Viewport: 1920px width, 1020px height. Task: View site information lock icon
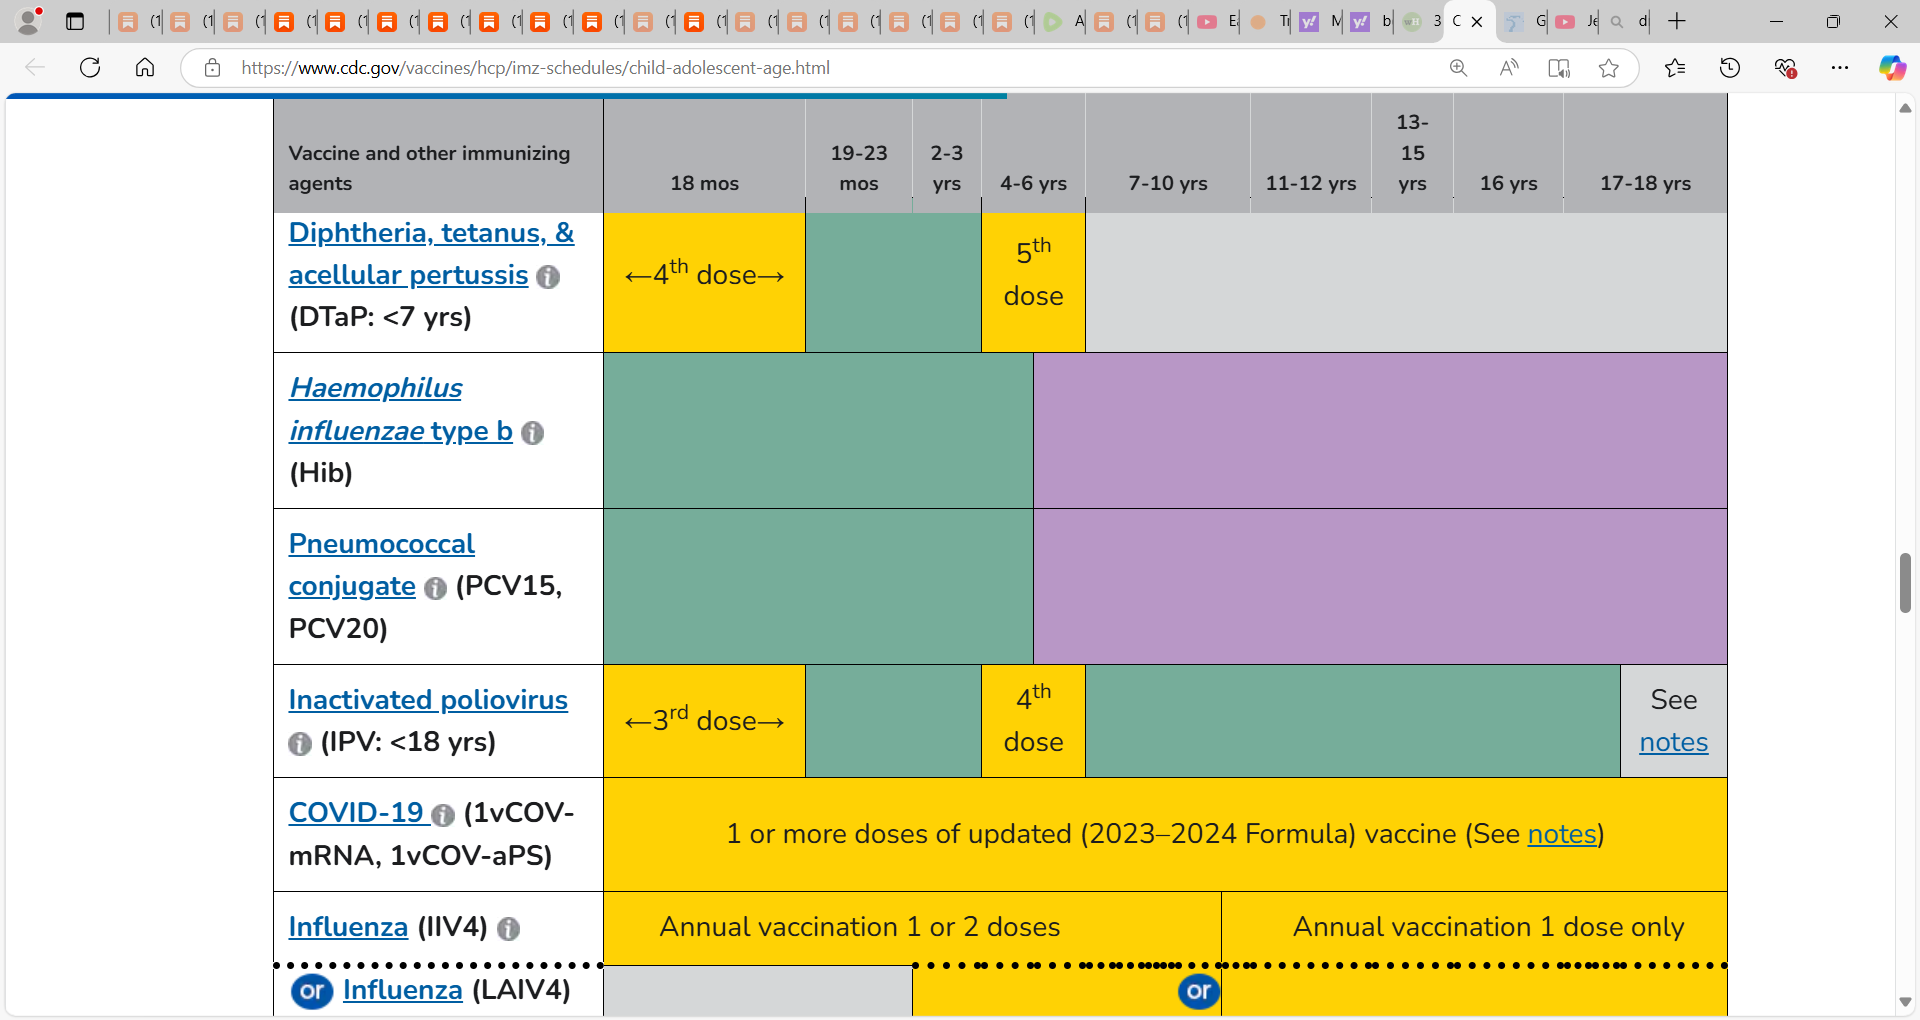pyautogui.click(x=212, y=68)
